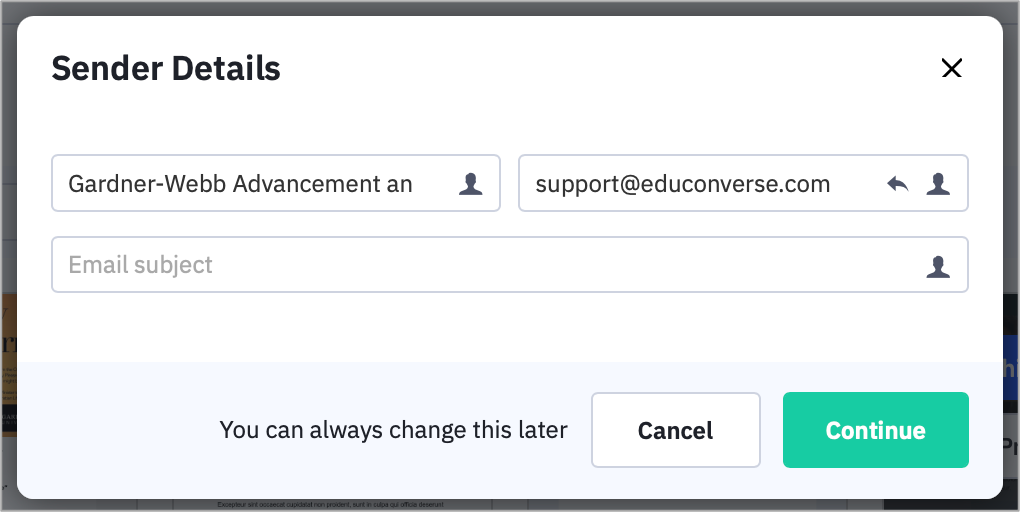
Task: Click the dimmed blue button behind the dialog's right edge
Action: [x=1011, y=366]
